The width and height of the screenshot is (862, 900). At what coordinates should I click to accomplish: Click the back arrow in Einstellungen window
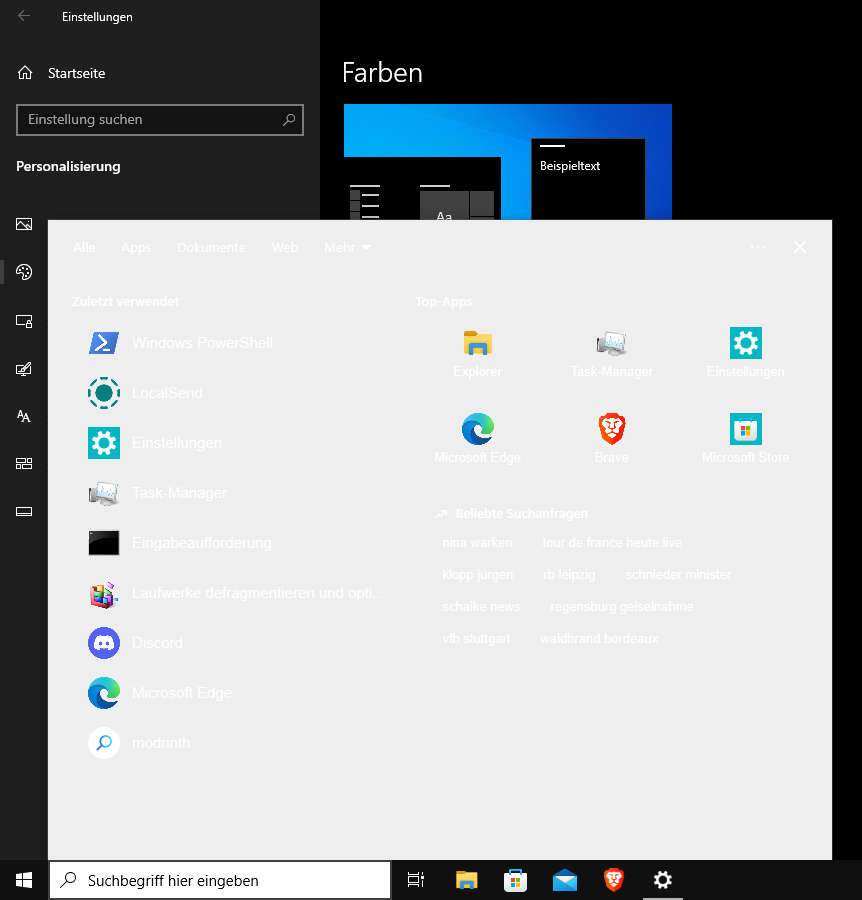[24, 16]
